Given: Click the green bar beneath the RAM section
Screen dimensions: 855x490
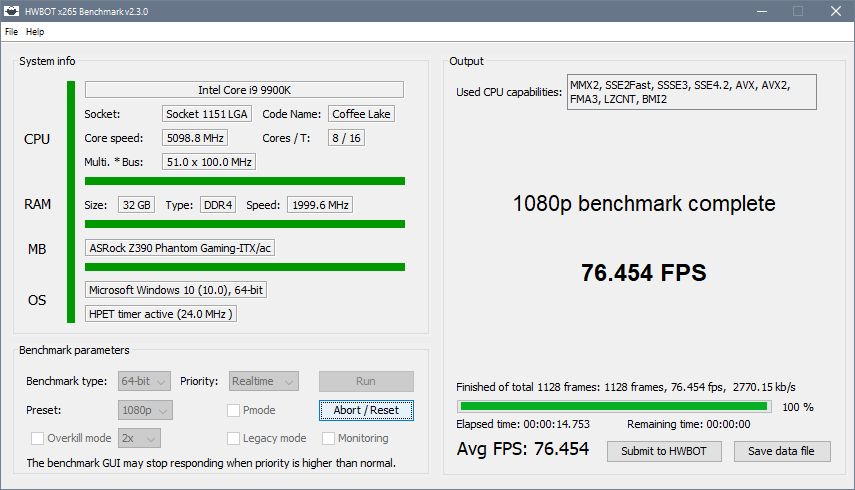Looking at the screenshot, I should (x=245, y=224).
